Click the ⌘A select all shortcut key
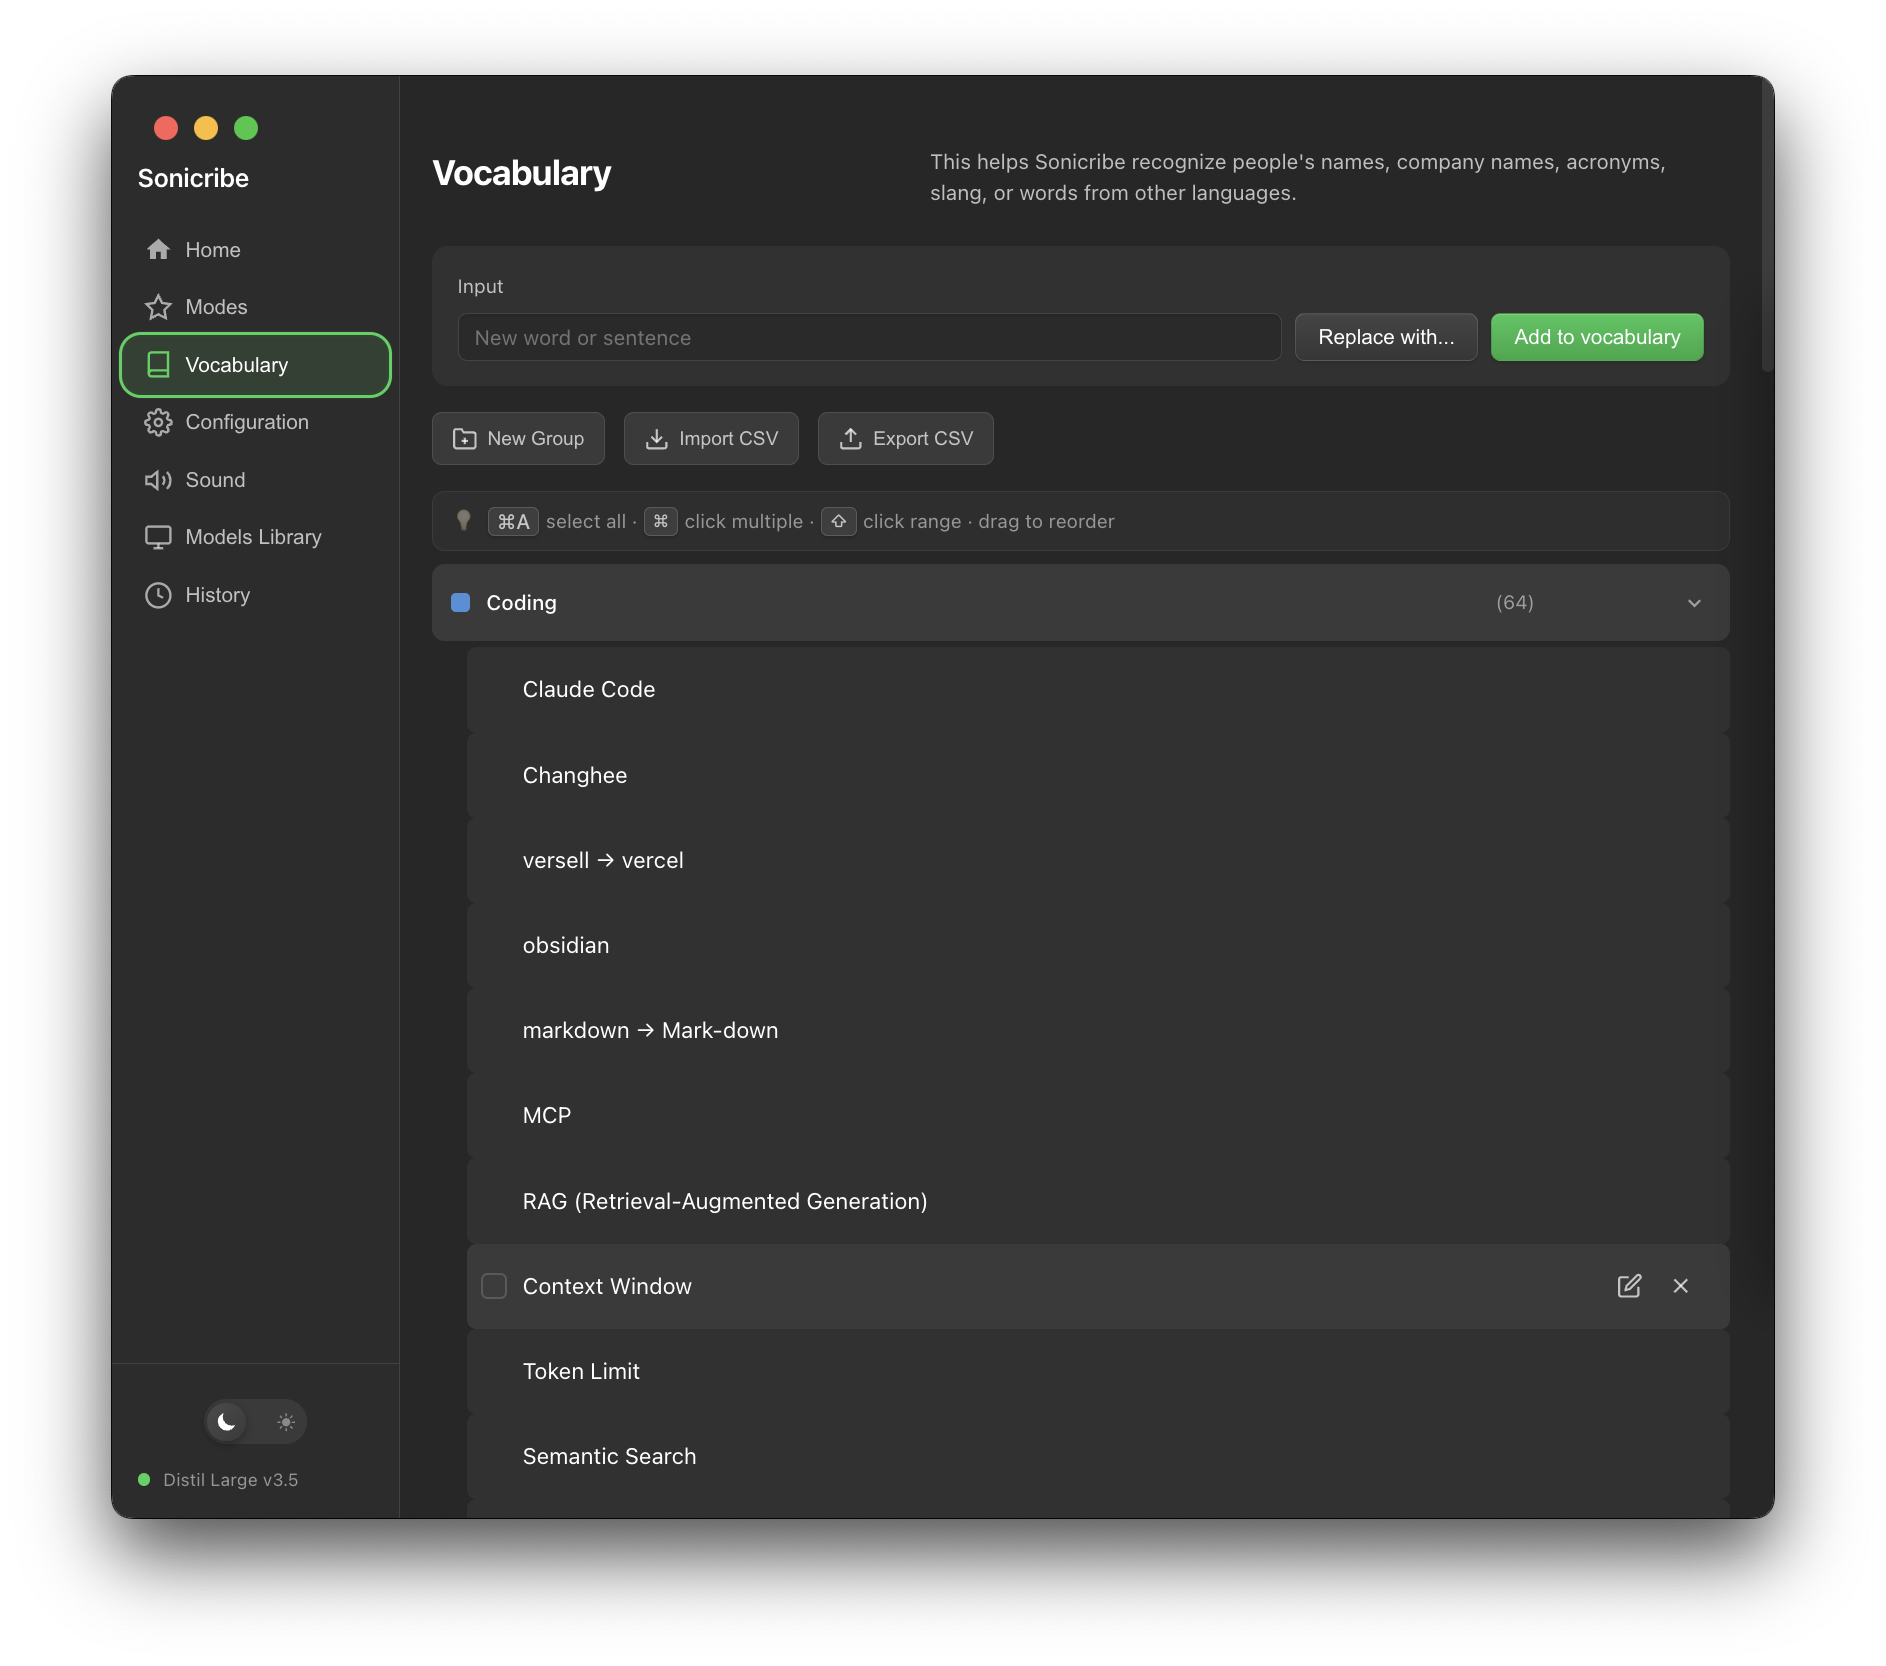This screenshot has height=1666, width=1886. (x=513, y=521)
